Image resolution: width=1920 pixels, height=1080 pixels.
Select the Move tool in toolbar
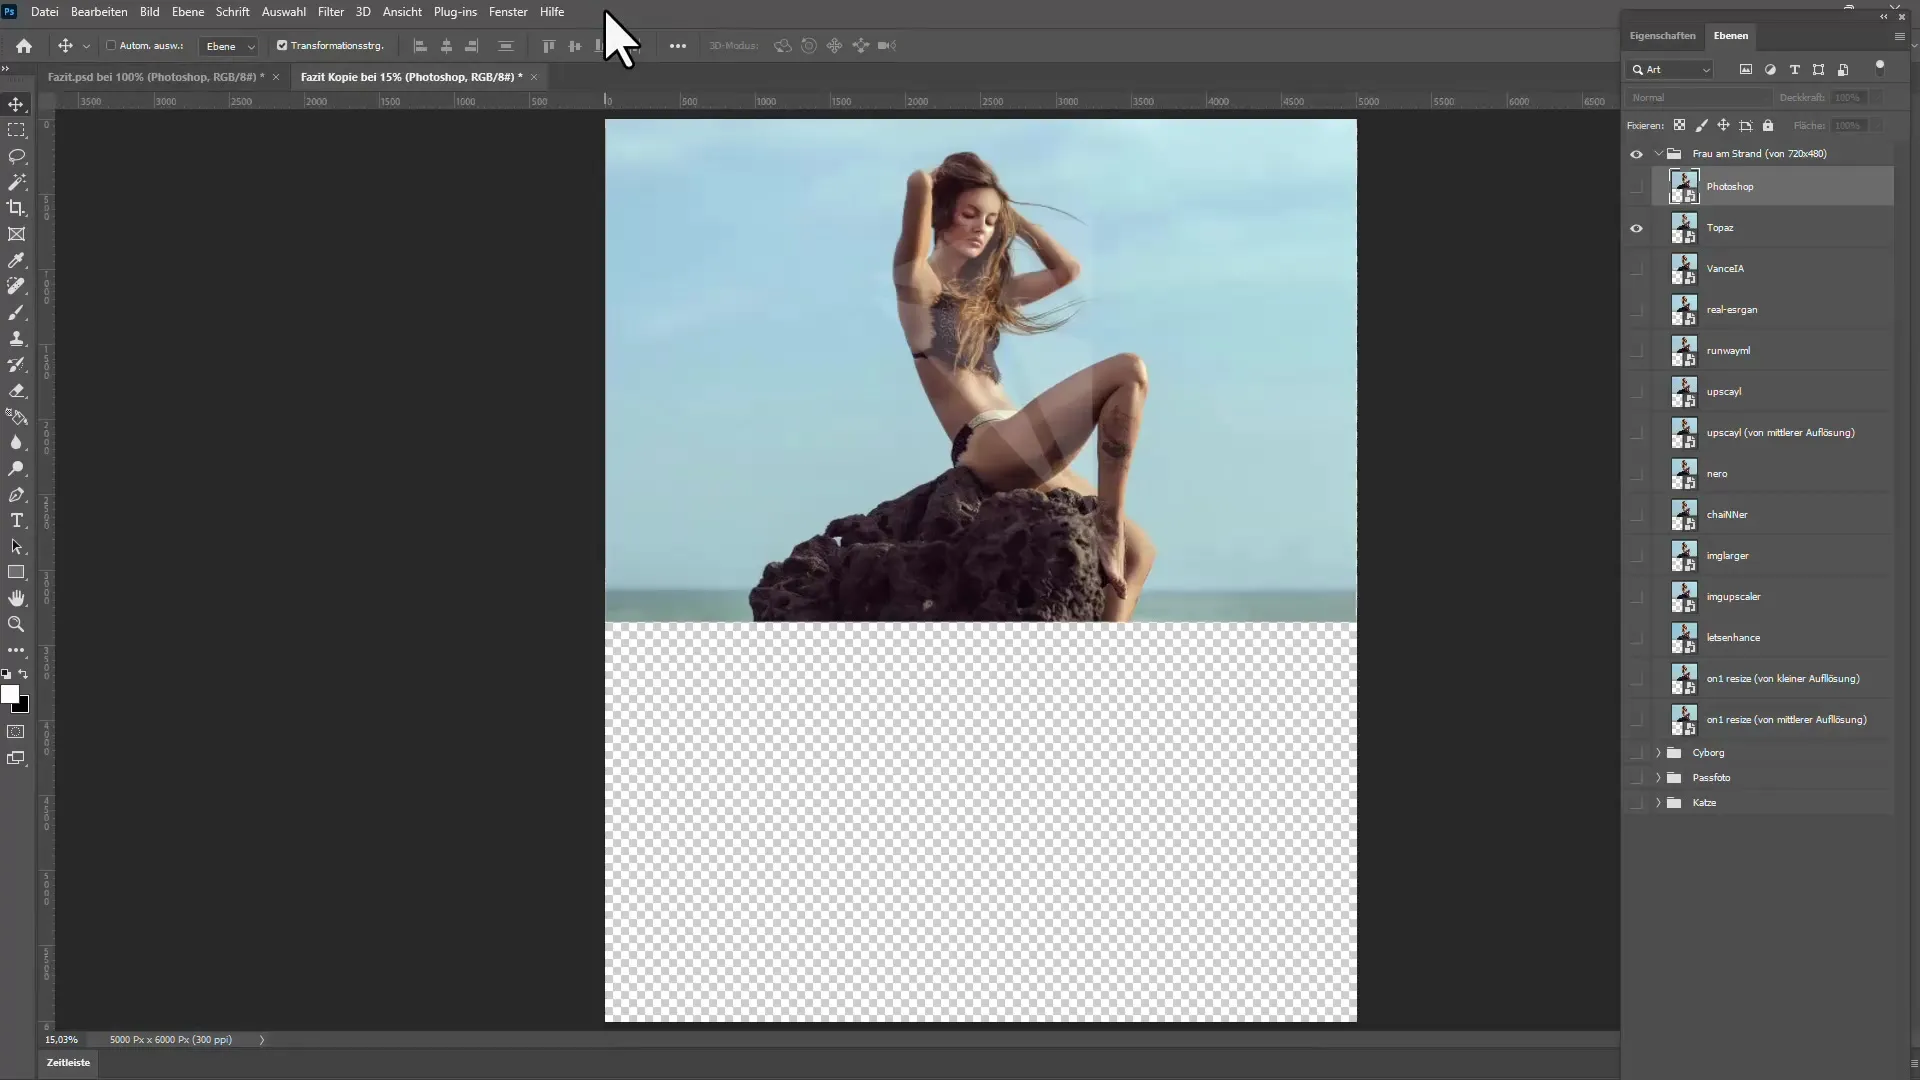pyautogui.click(x=17, y=104)
